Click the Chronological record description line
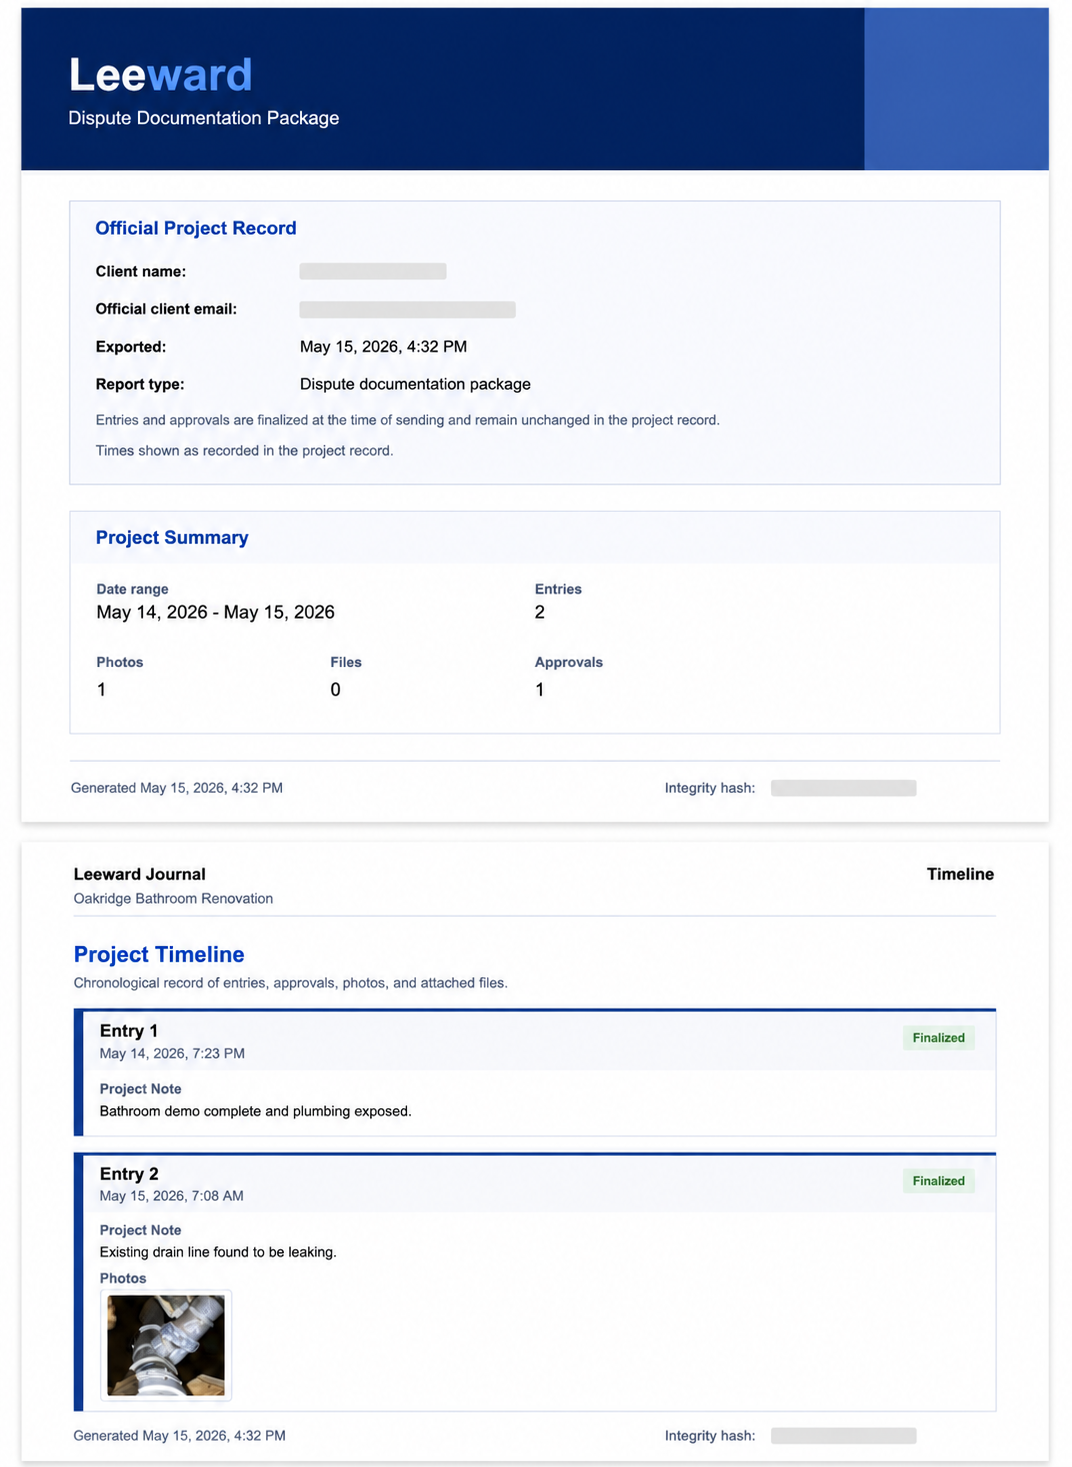The height and width of the screenshot is (1467, 1072). [291, 983]
